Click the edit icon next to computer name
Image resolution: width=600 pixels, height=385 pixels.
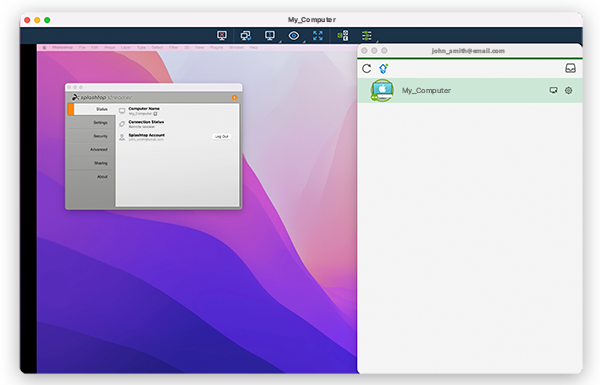pos(155,114)
